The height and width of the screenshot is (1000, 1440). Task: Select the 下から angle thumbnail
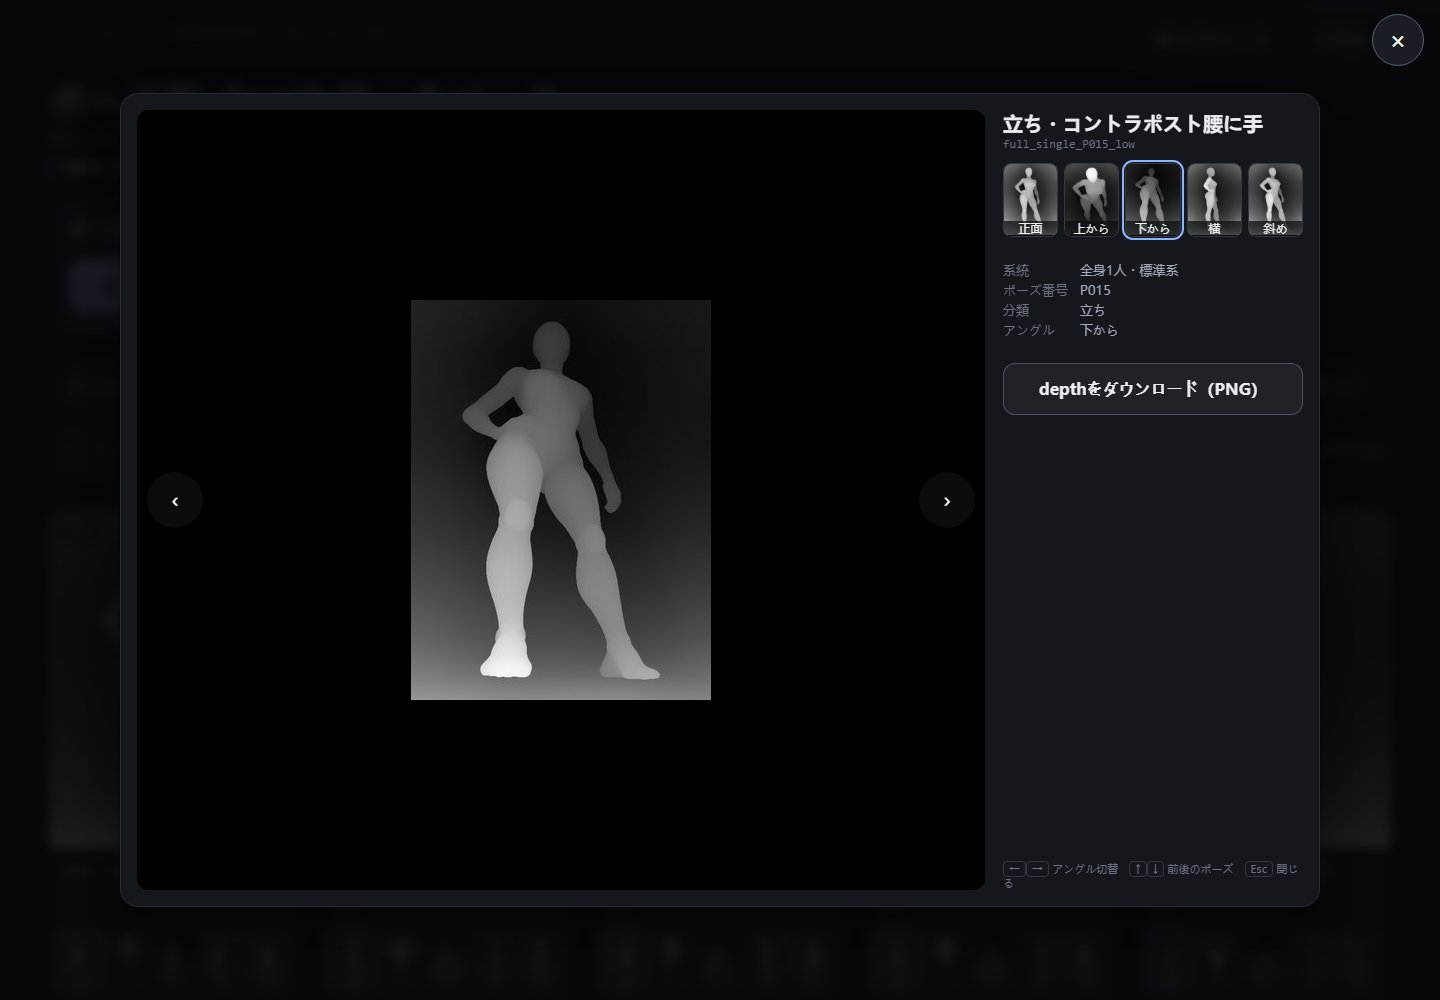coord(1153,200)
